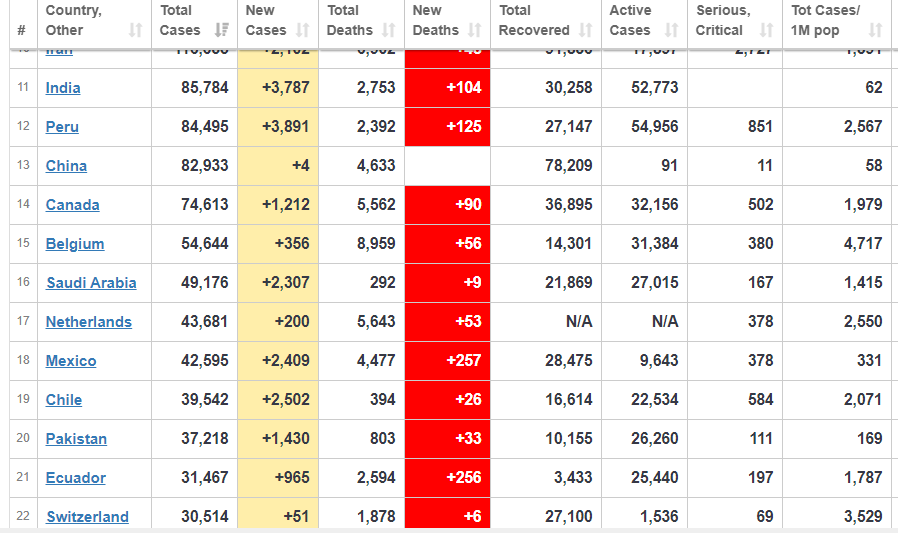Select India total cases 85,784
The width and height of the screenshot is (898, 533).
204,88
